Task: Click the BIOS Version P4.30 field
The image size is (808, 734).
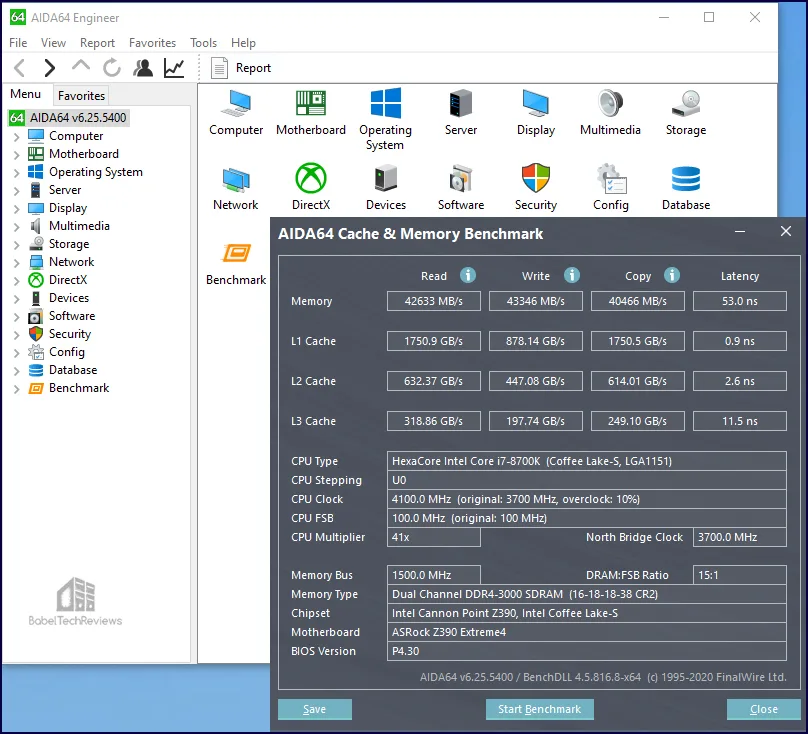Action: coord(587,651)
